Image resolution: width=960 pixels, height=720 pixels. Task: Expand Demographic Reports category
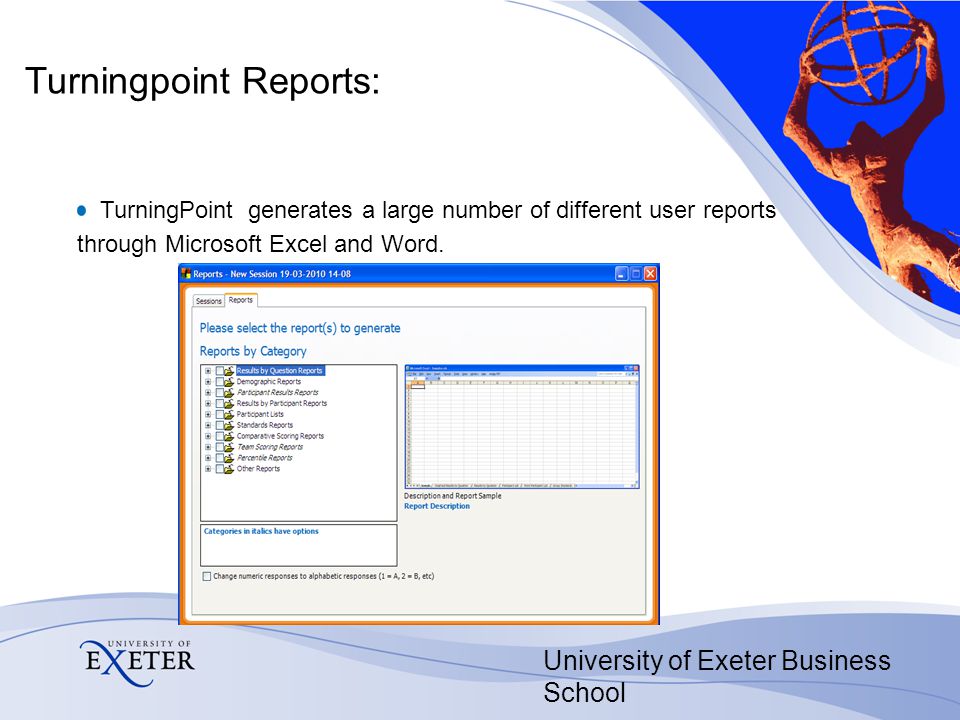pyautogui.click(x=208, y=382)
